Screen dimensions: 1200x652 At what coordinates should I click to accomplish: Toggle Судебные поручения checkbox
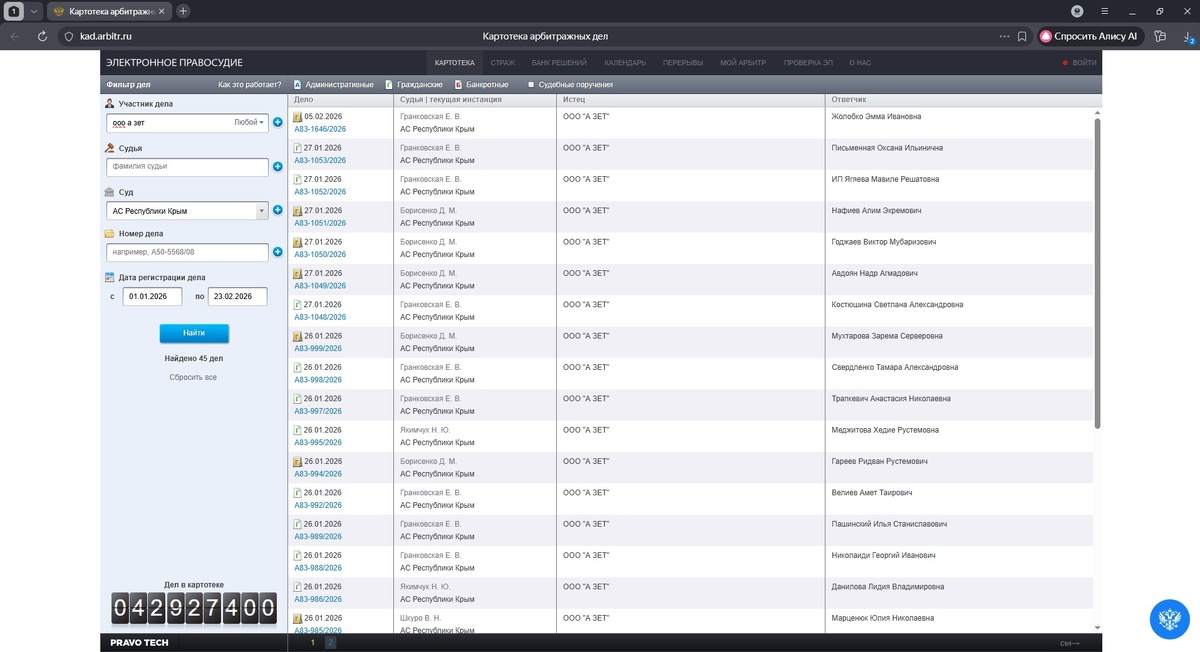tap(531, 85)
